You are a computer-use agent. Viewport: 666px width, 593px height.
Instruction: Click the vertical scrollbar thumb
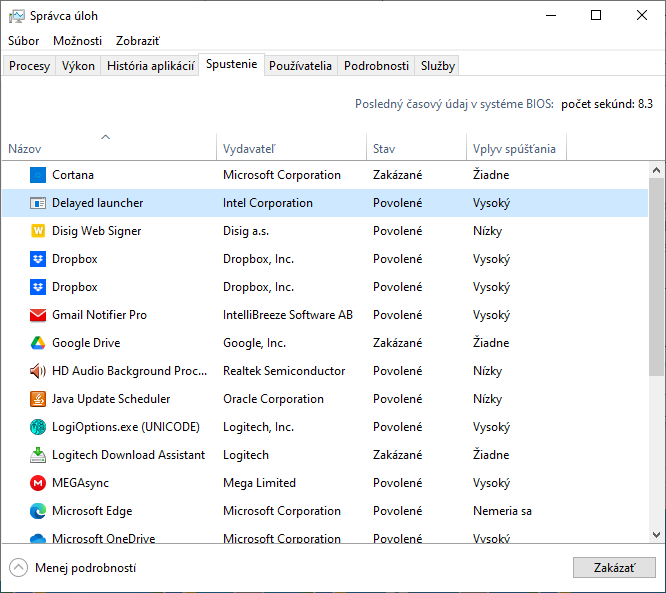pos(656,277)
